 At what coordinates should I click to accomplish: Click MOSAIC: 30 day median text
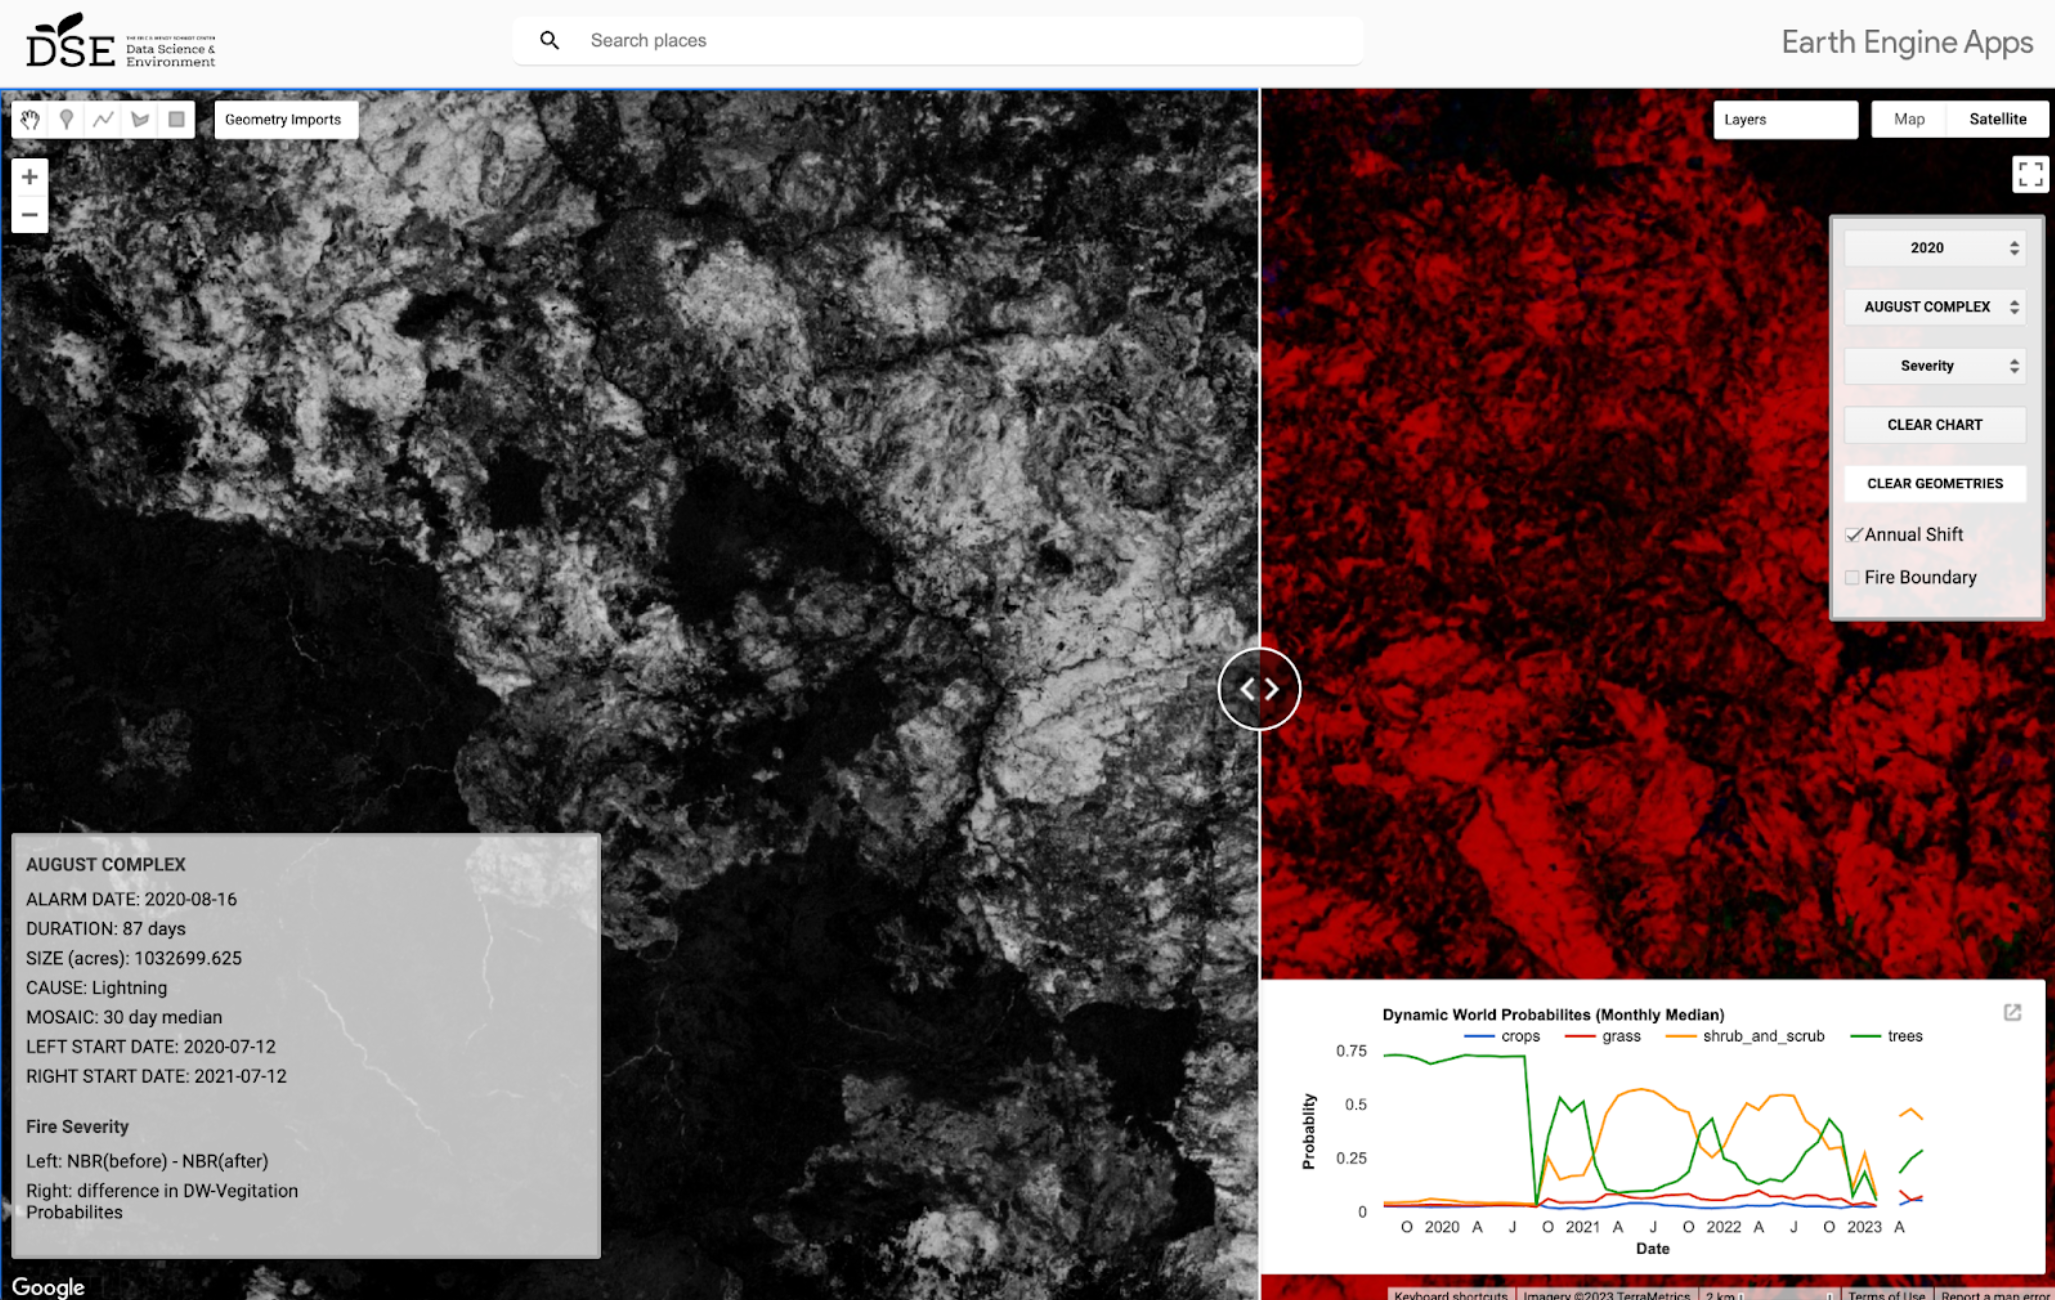(124, 1017)
